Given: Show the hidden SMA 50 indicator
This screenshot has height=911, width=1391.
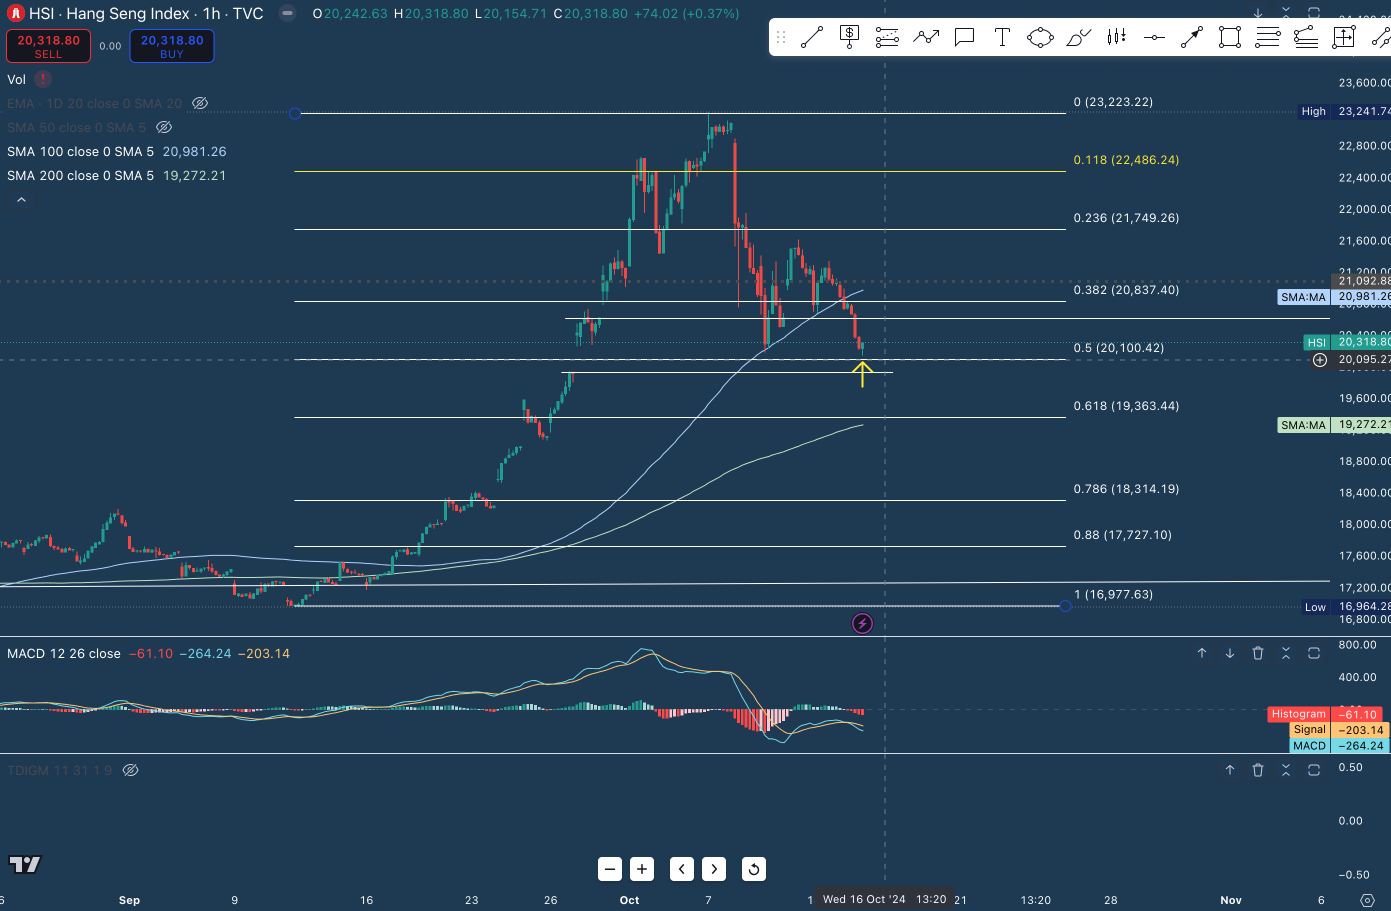Looking at the screenshot, I should coord(164,127).
